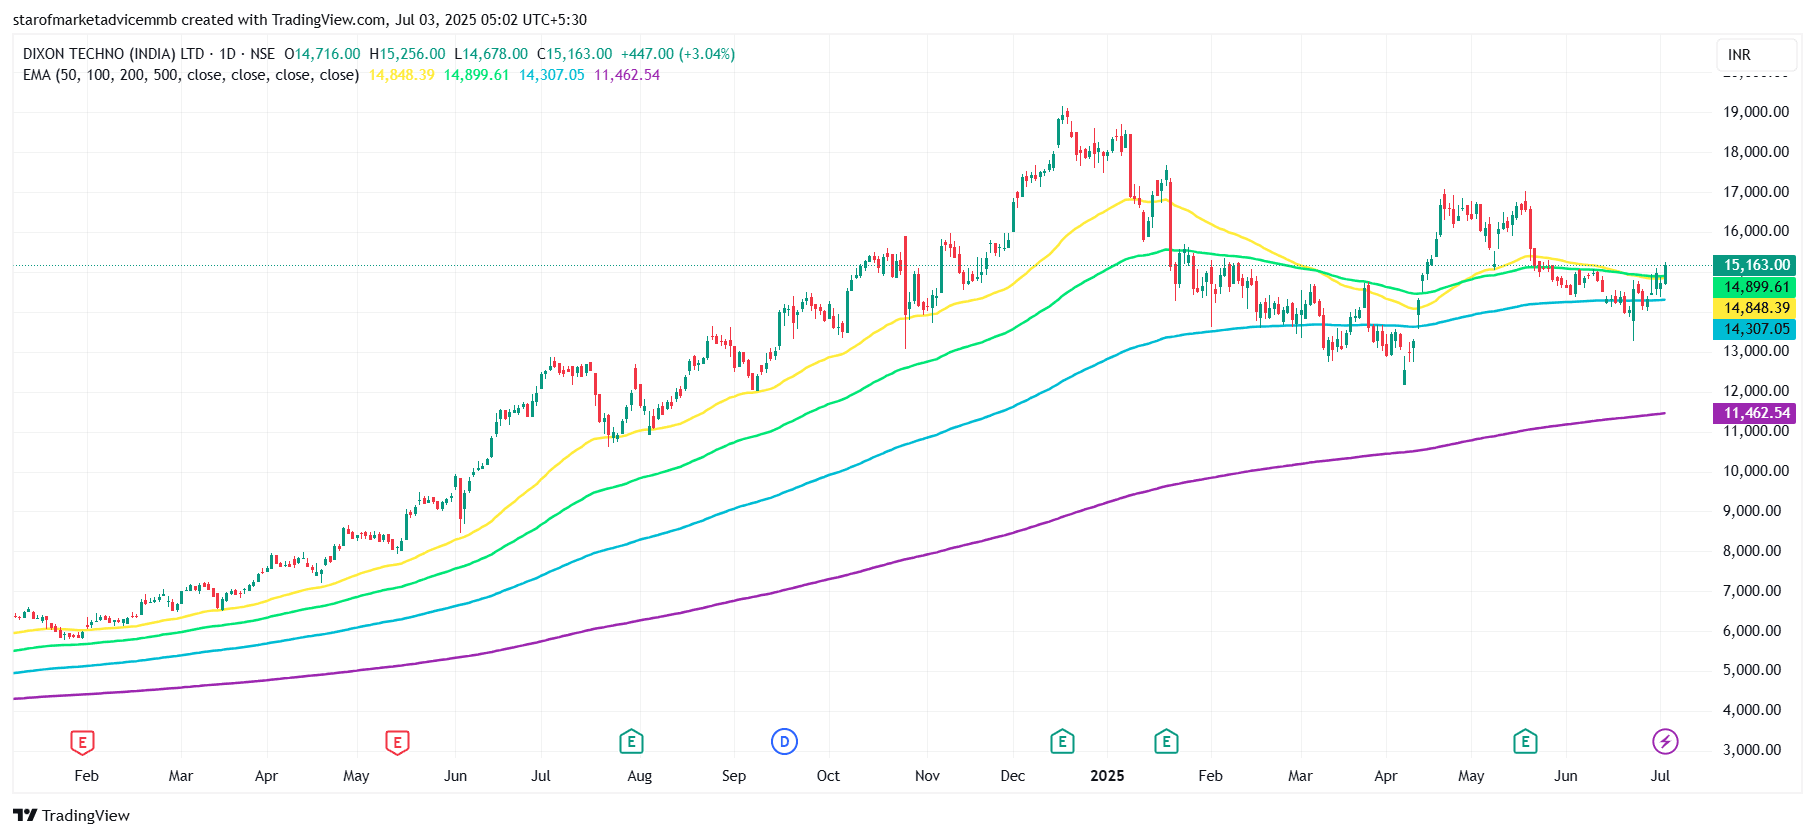Click the TradingView logo at the bottom

72,815
